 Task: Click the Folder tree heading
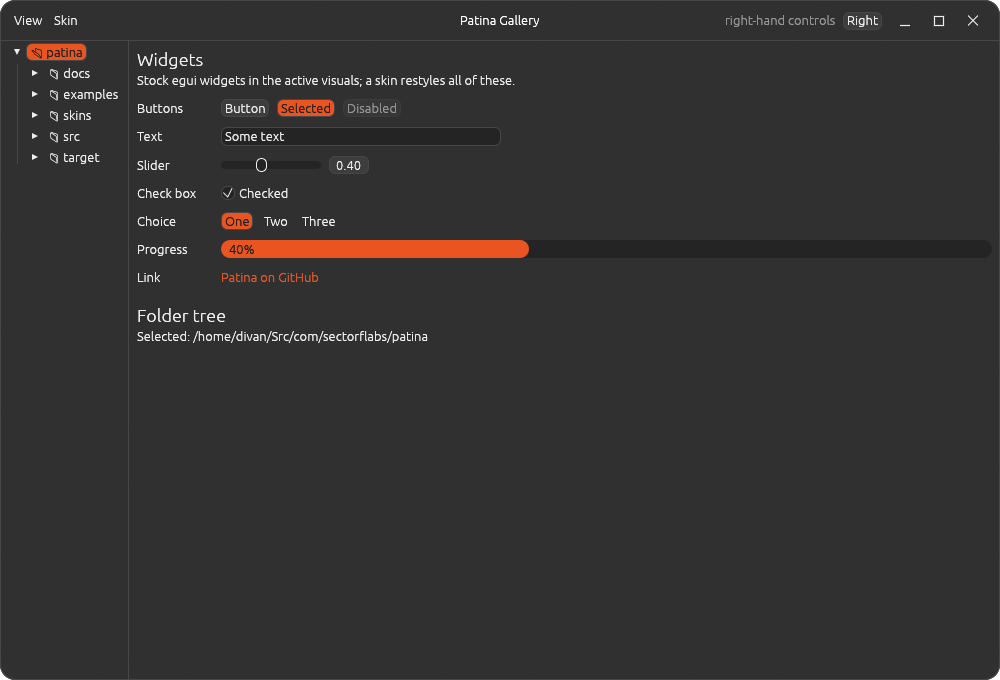[x=181, y=316]
